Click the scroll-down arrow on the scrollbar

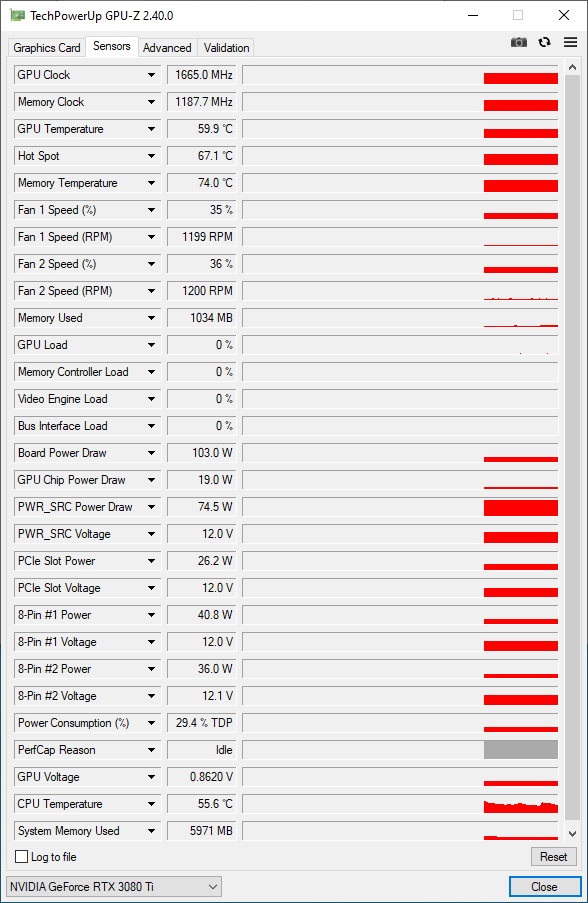coord(572,833)
